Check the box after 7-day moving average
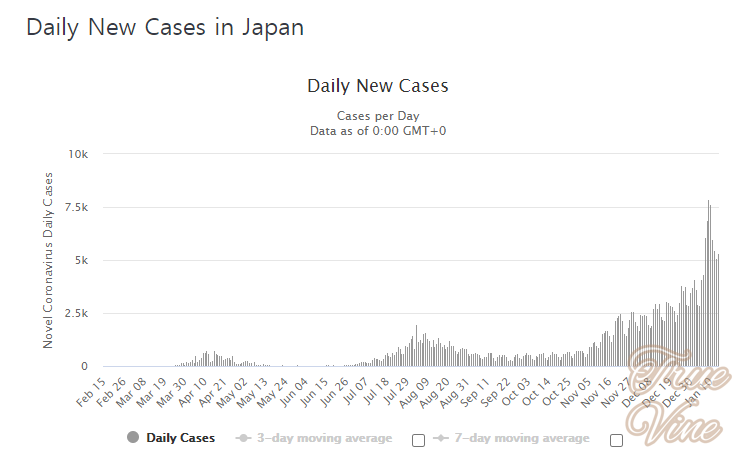751x468 pixels. [x=616, y=440]
